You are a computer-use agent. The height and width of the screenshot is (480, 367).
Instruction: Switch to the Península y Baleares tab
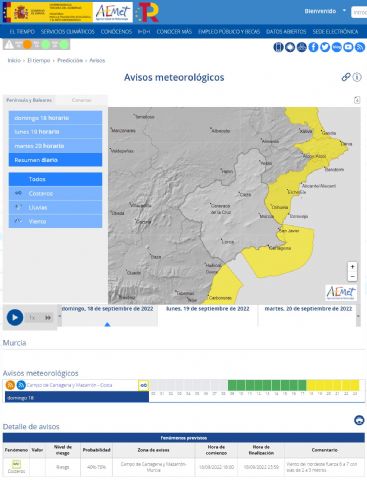pyautogui.click(x=29, y=100)
